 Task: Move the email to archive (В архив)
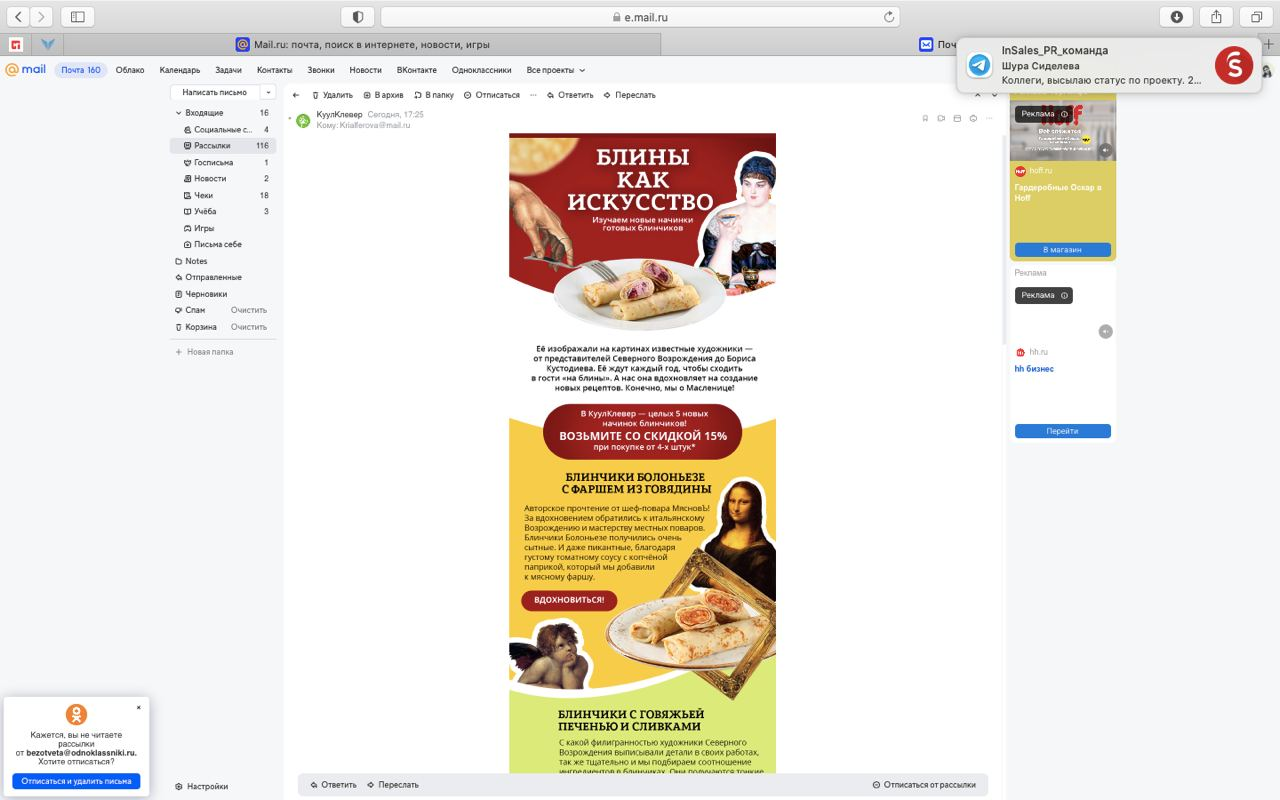click(x=383, y=95)
